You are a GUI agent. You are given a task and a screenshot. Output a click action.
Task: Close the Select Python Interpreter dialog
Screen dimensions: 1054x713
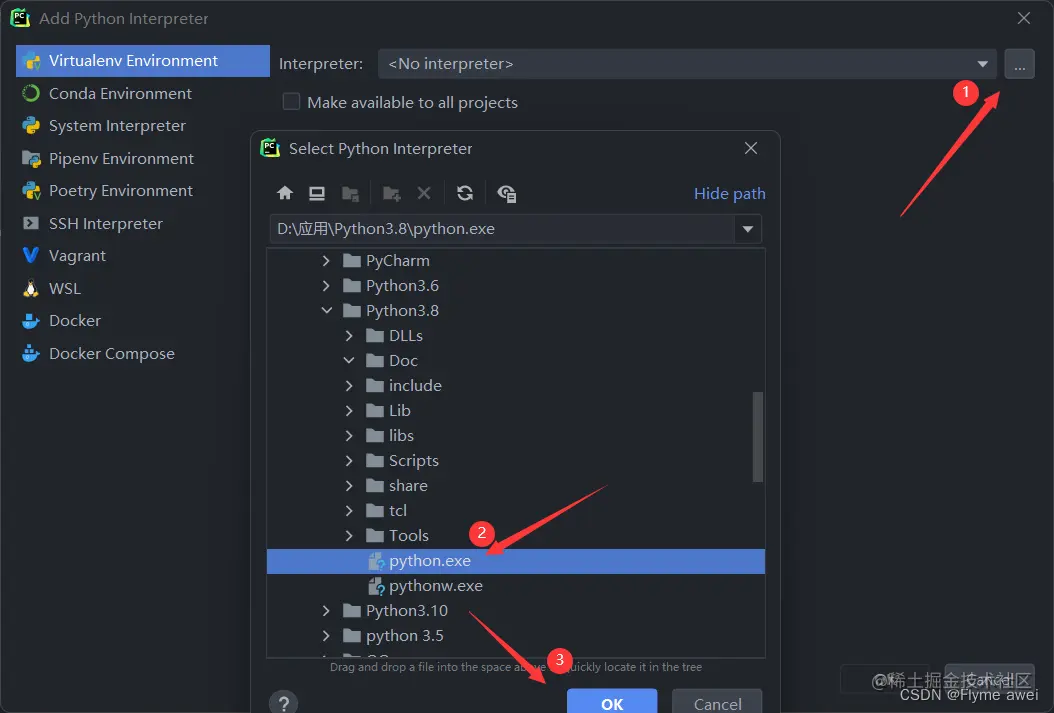[751, 149]
